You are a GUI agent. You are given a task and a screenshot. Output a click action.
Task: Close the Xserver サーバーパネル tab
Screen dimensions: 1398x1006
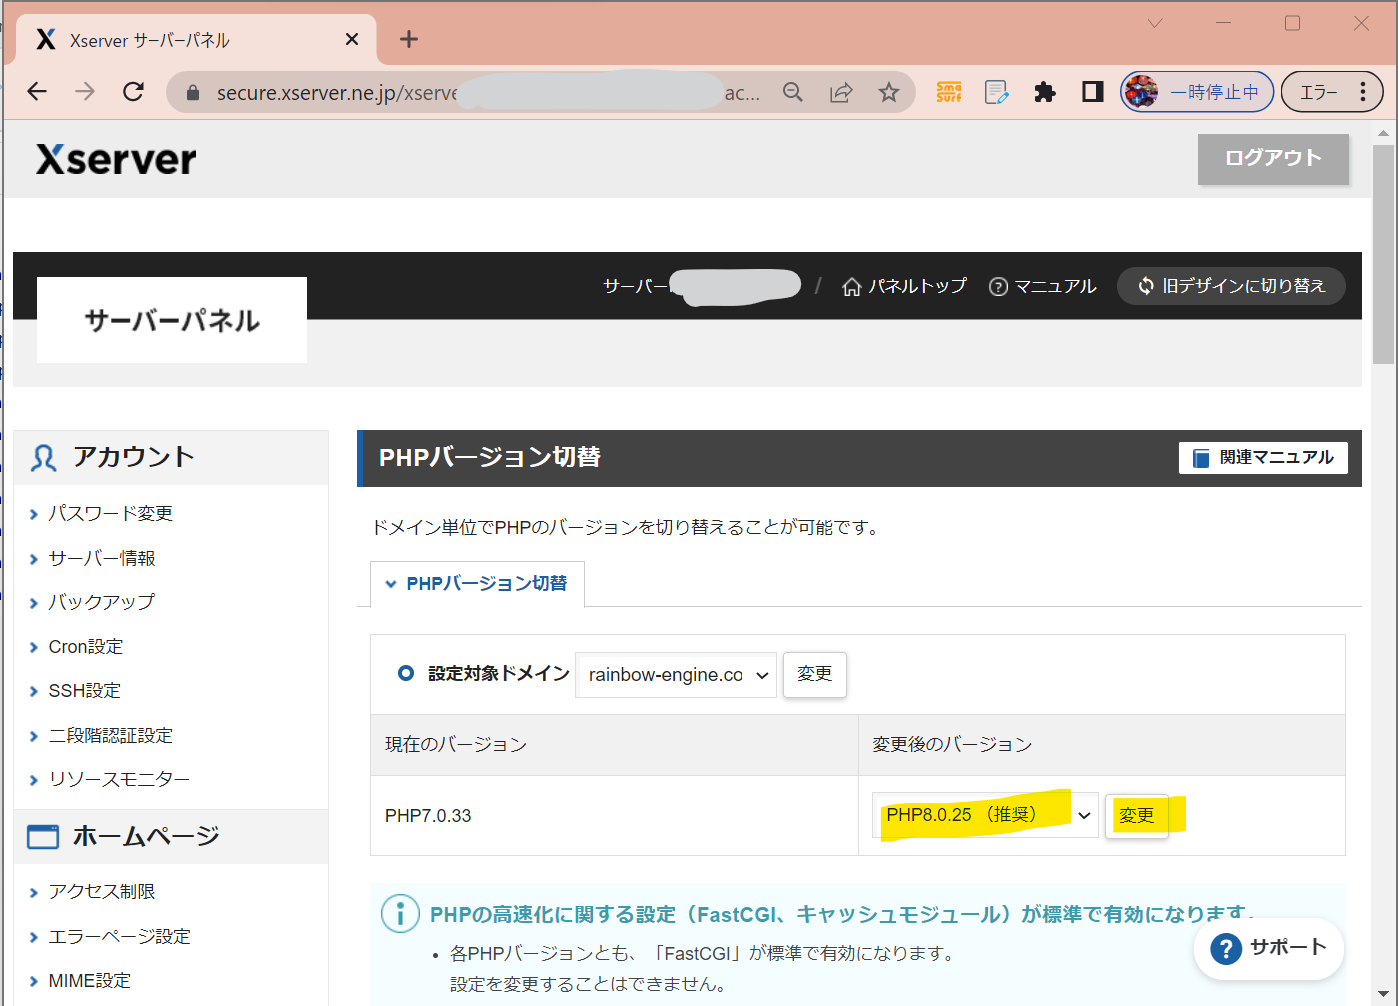(x=352, y=39)
